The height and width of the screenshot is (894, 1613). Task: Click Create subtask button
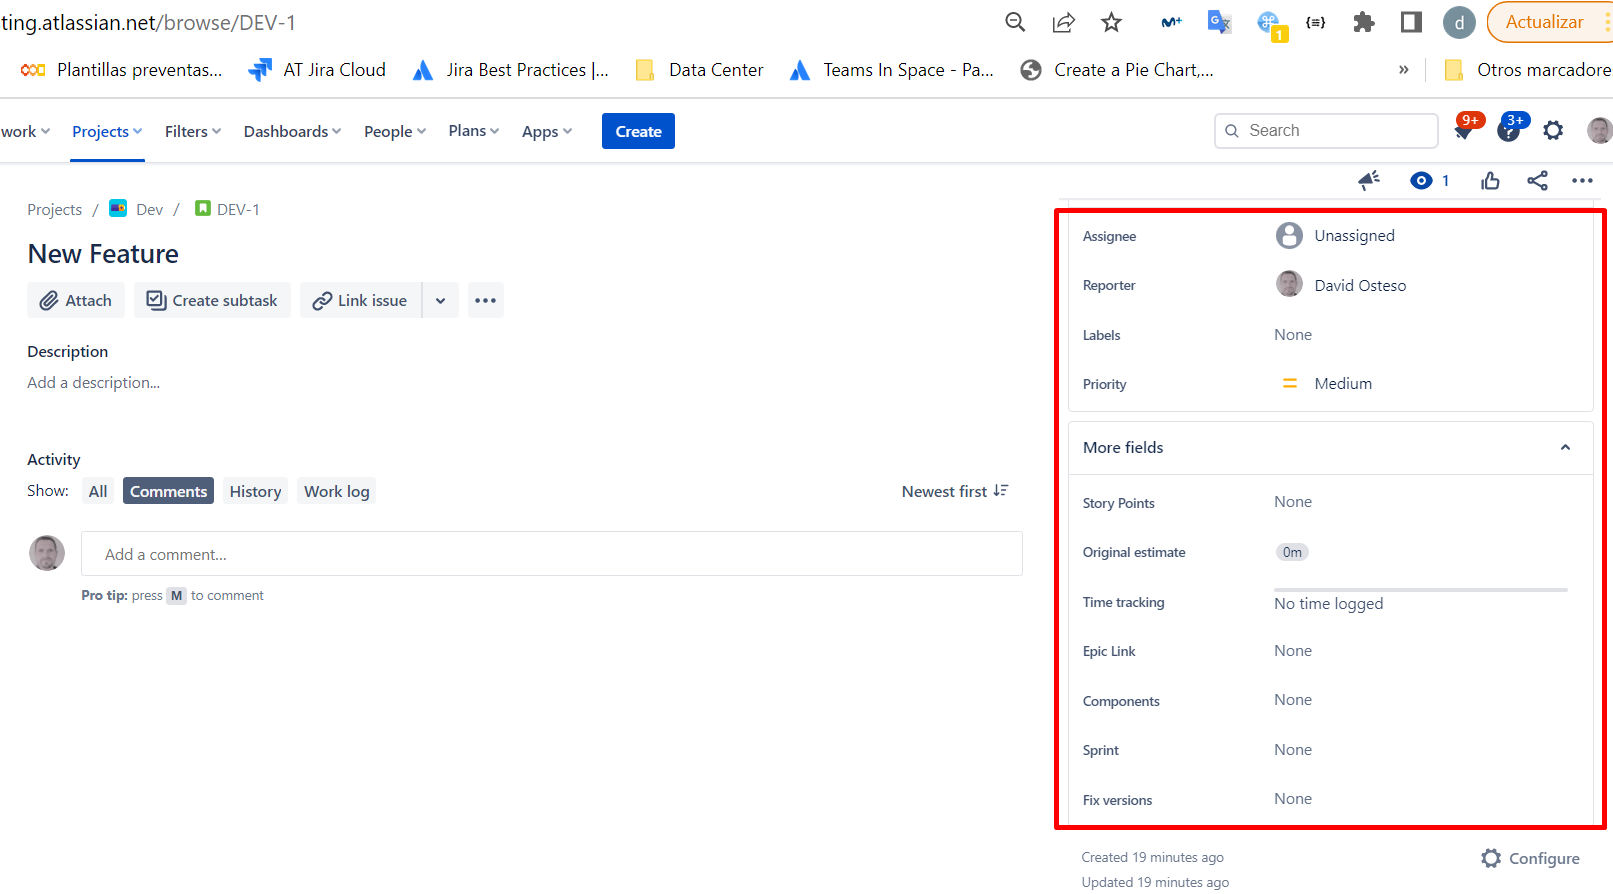coord(212,300)
